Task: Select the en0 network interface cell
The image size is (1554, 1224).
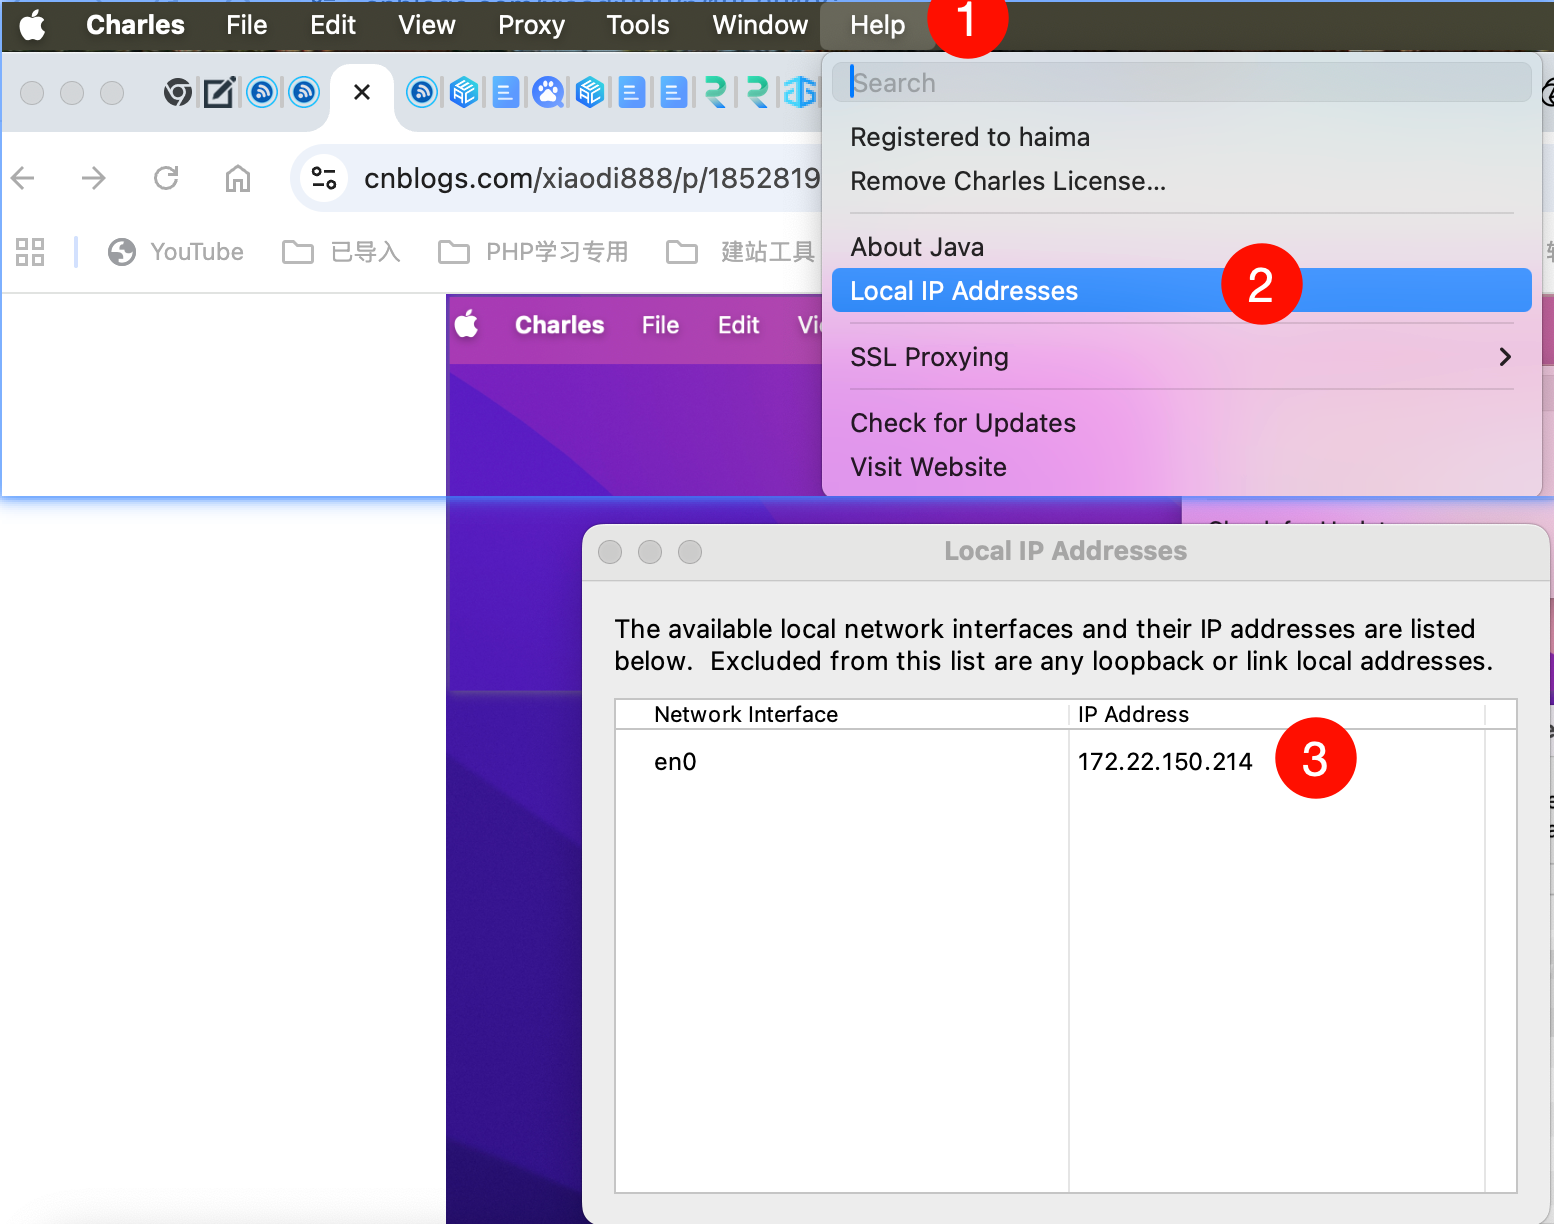Action: (842, 762)
